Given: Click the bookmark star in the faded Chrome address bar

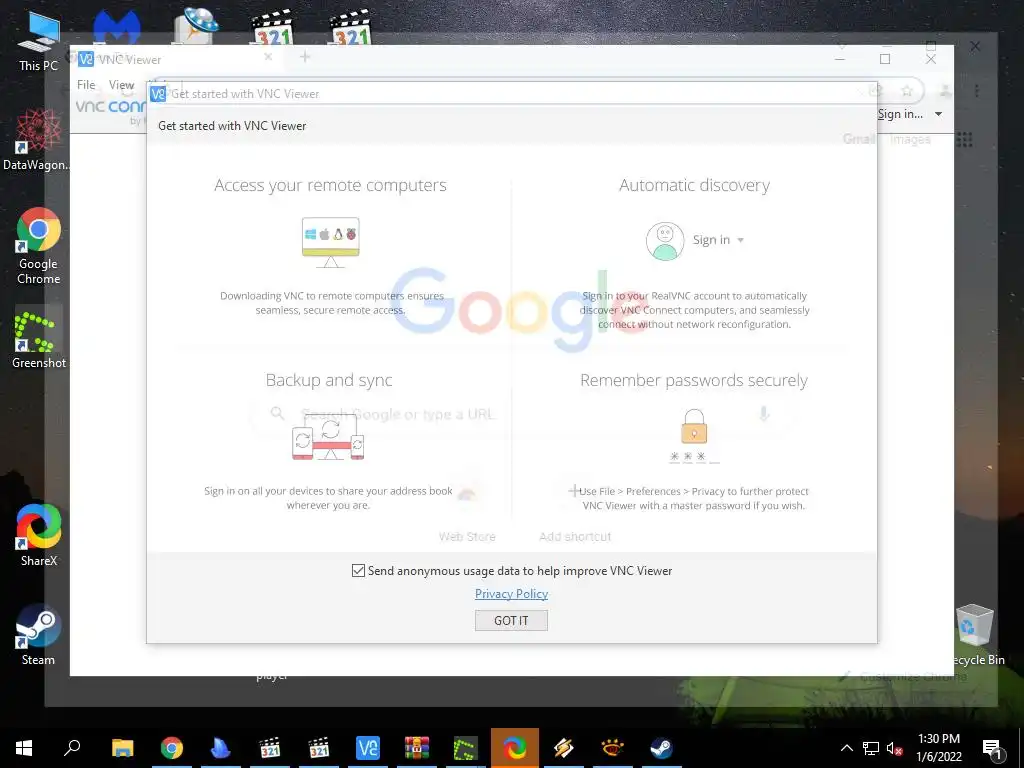Looking at the screenshot, I should coord(906,91).
